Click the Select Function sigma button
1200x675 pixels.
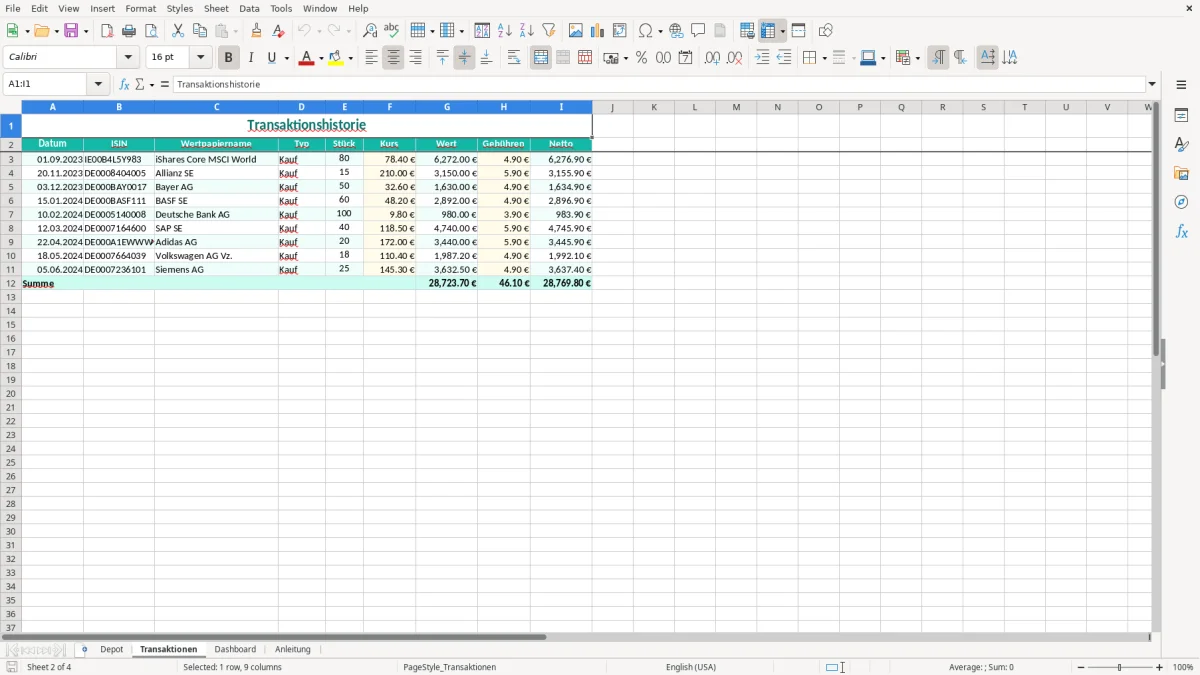point(140,85)
